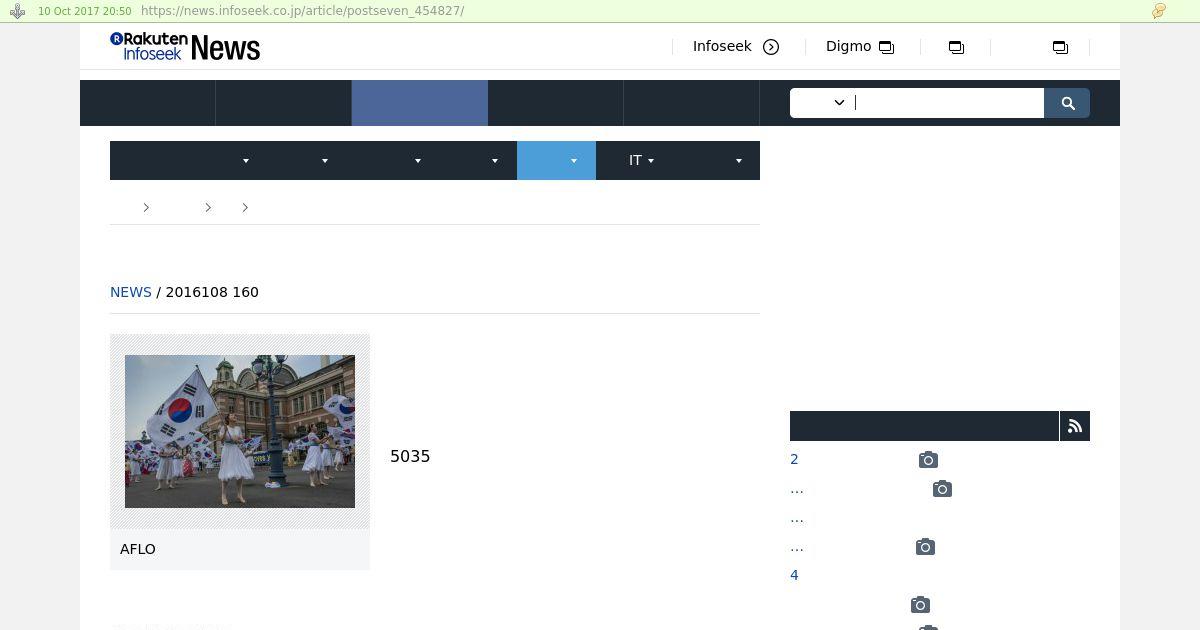Open the sidebar headline starting with '4'

[x=794, y=575]
